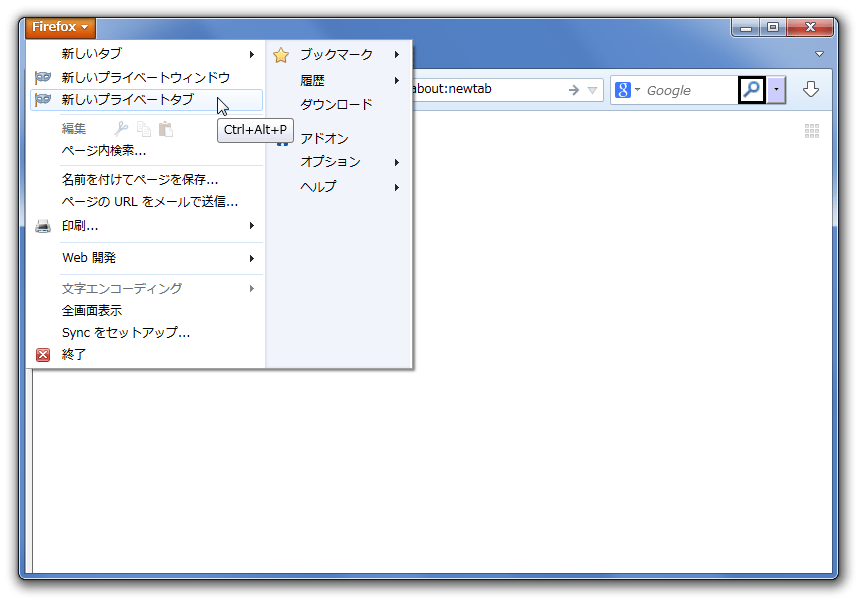Expand the オプション submenu arrow

(397, 162)
